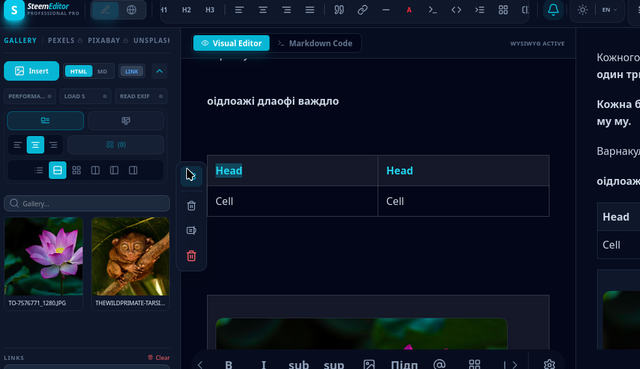The width and height of the screenshot is (640, 369).
Task: Toggle the LINK option button
Action: tap(131, 71)
